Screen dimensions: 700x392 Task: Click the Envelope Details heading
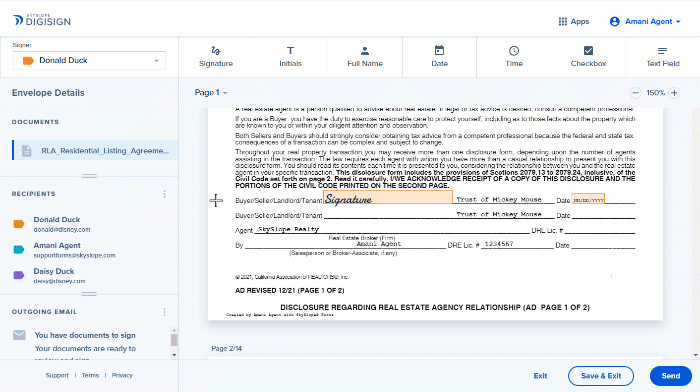(x=48, y=93)
